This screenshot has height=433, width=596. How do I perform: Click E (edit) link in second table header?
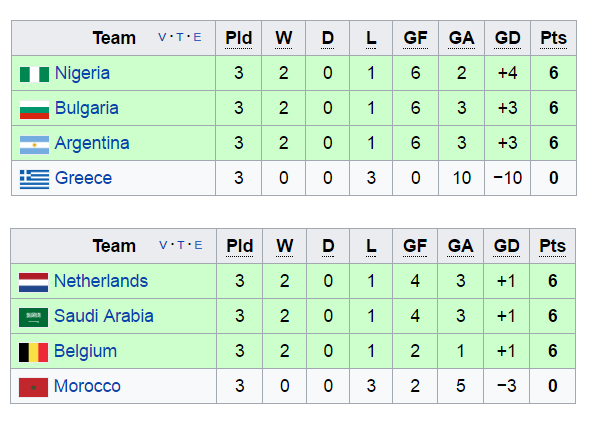point(198,245)
